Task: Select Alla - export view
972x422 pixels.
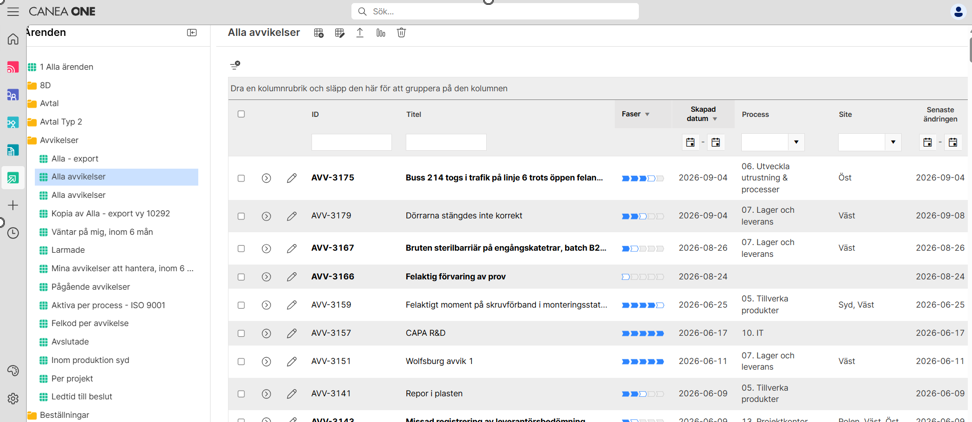Action: point(75,159)
